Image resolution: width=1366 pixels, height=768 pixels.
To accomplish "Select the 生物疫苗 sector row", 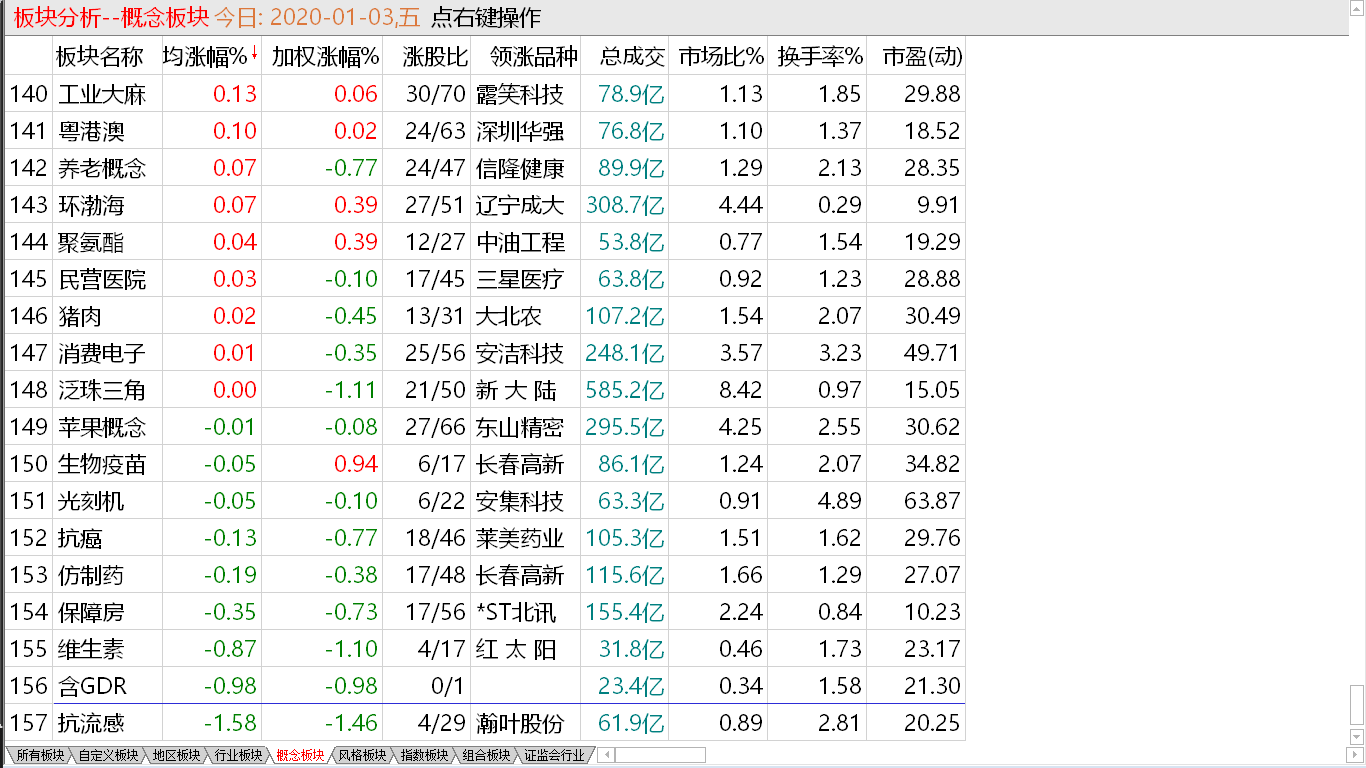I will [x=485, y=464].
